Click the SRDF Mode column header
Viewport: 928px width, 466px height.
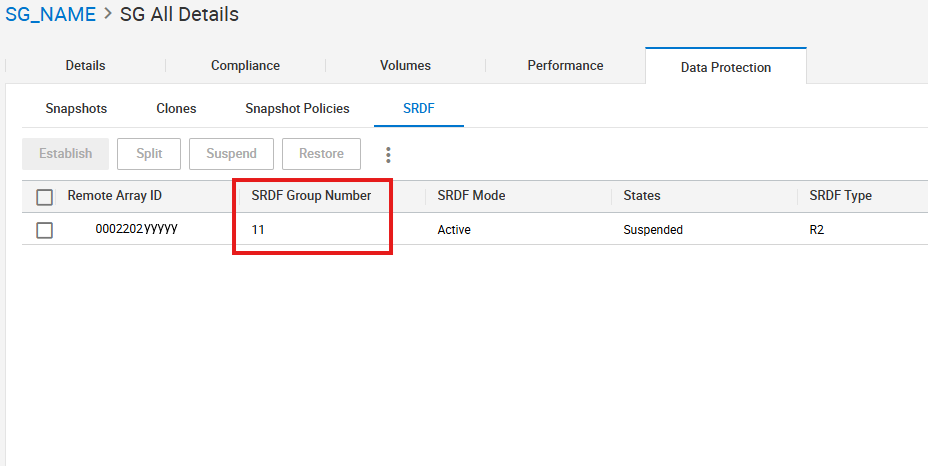(471, 196)
